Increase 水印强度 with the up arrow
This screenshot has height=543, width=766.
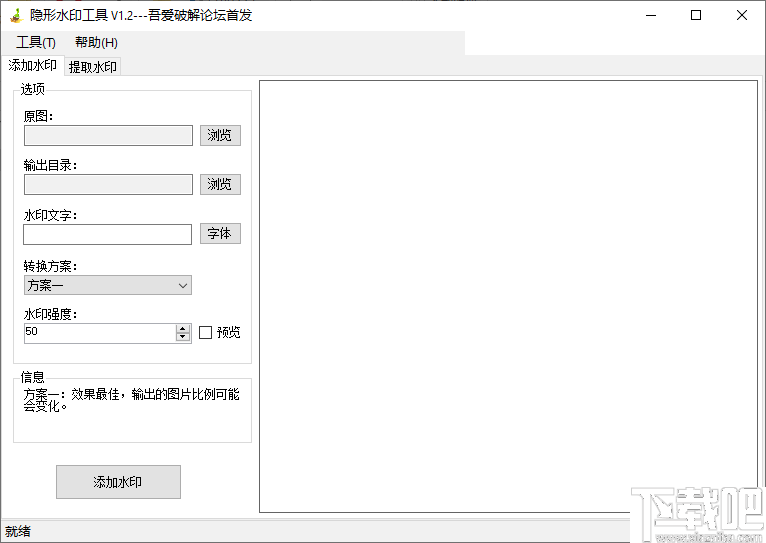[183, 329]
